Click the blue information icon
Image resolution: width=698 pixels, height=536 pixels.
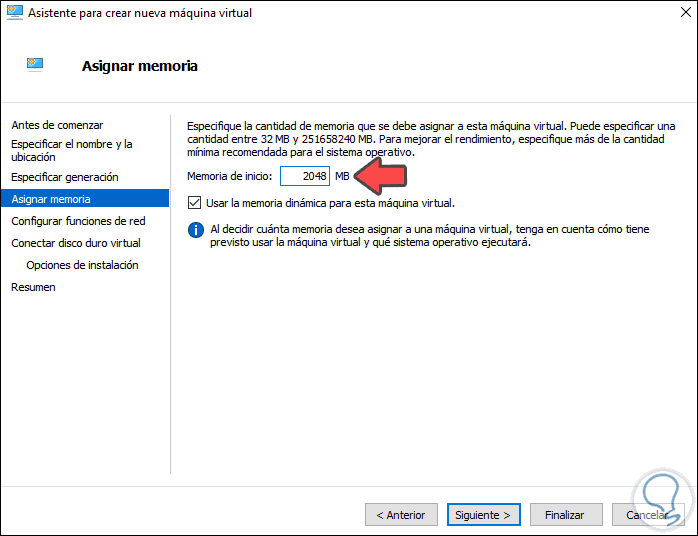point(196,230)
